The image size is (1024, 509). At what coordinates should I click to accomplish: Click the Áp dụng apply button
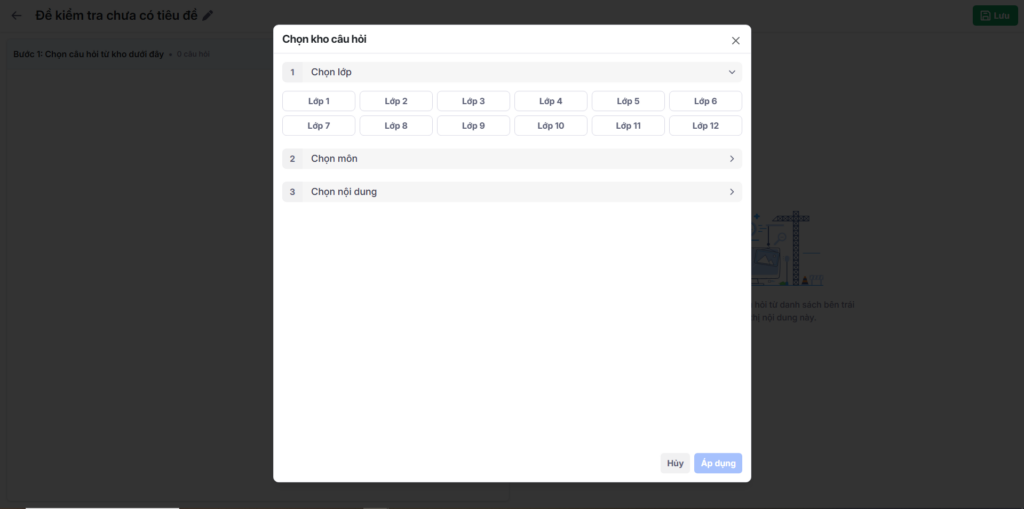pos(718,463)
